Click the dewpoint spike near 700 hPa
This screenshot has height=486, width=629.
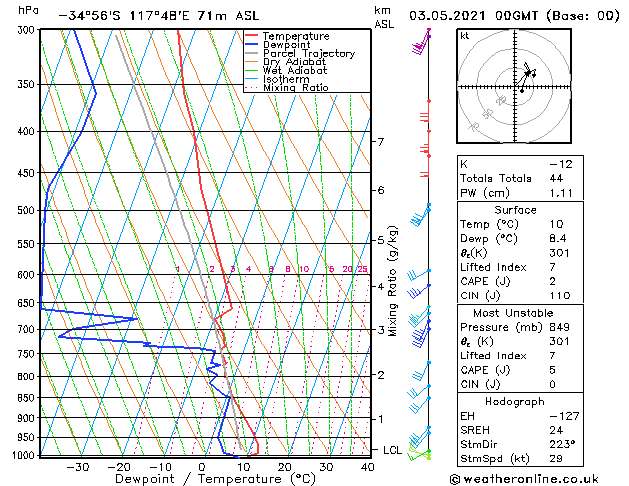pyautogui.click(x=134, y=319)
